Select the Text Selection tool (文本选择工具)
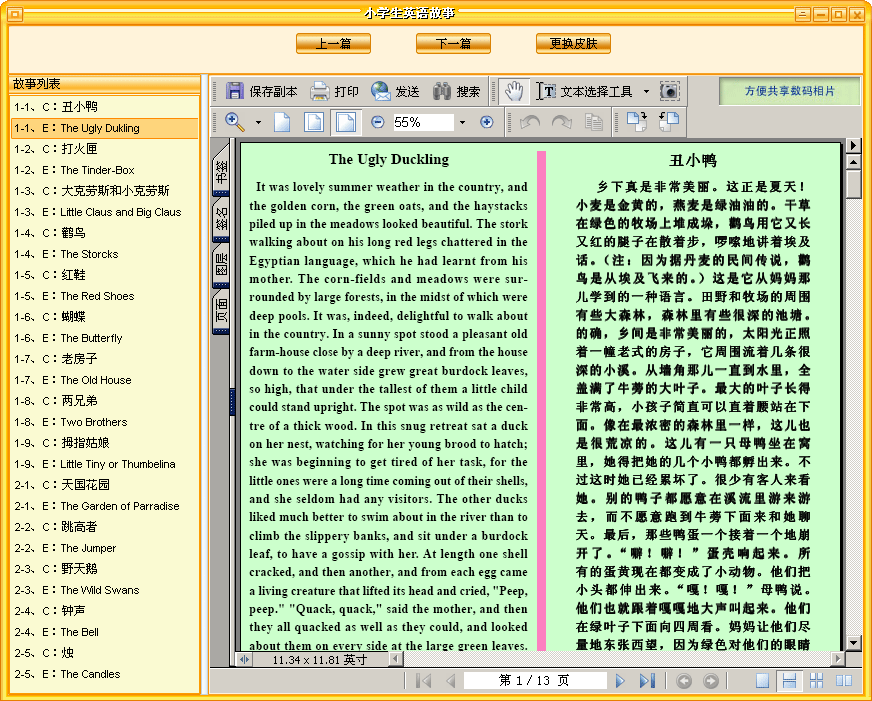Viewport: 872px width, 701px height. click(x=584, y=91)
